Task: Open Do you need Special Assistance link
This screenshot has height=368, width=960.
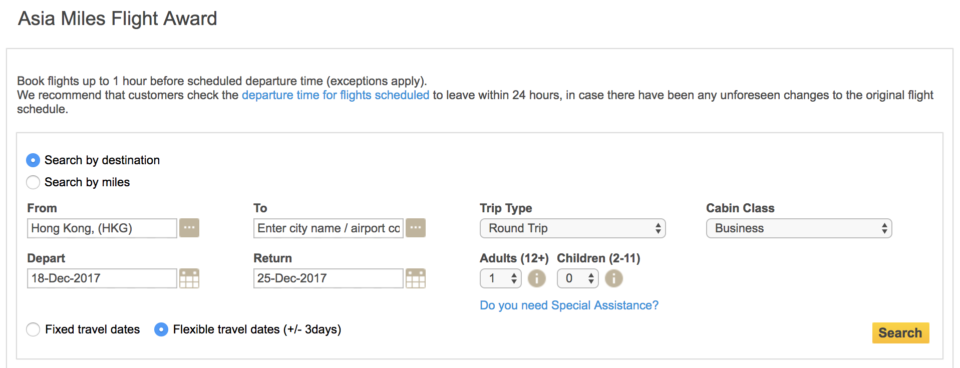Action: click(x=569, y=305)
